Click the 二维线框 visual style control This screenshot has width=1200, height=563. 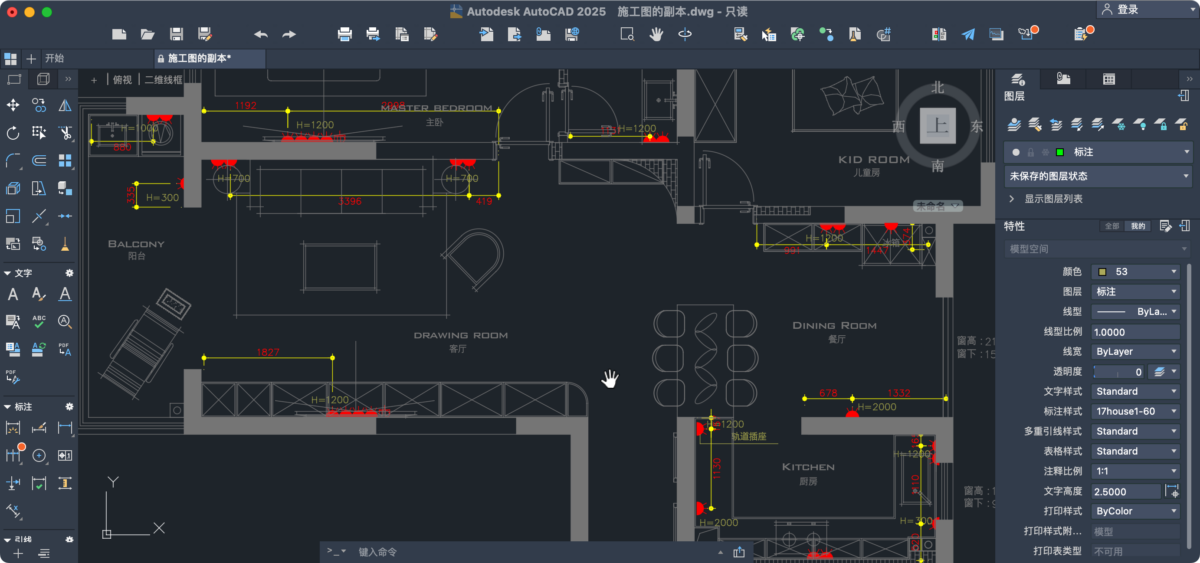click(x=162, y=79)
